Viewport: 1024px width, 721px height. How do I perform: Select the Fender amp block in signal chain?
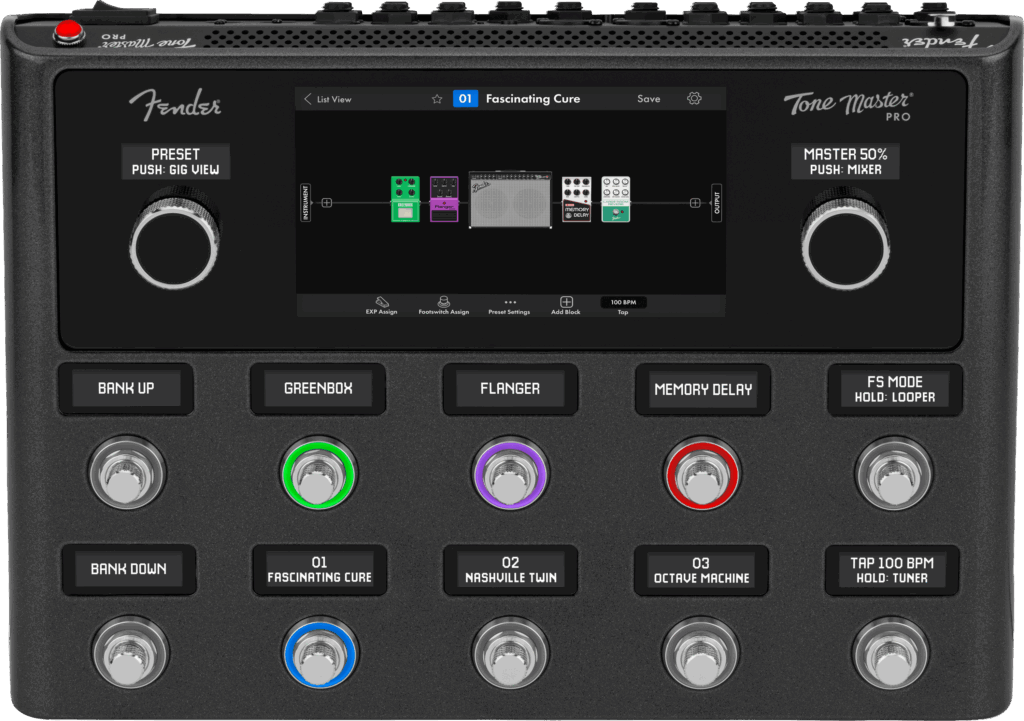click(x=511, y=200)
